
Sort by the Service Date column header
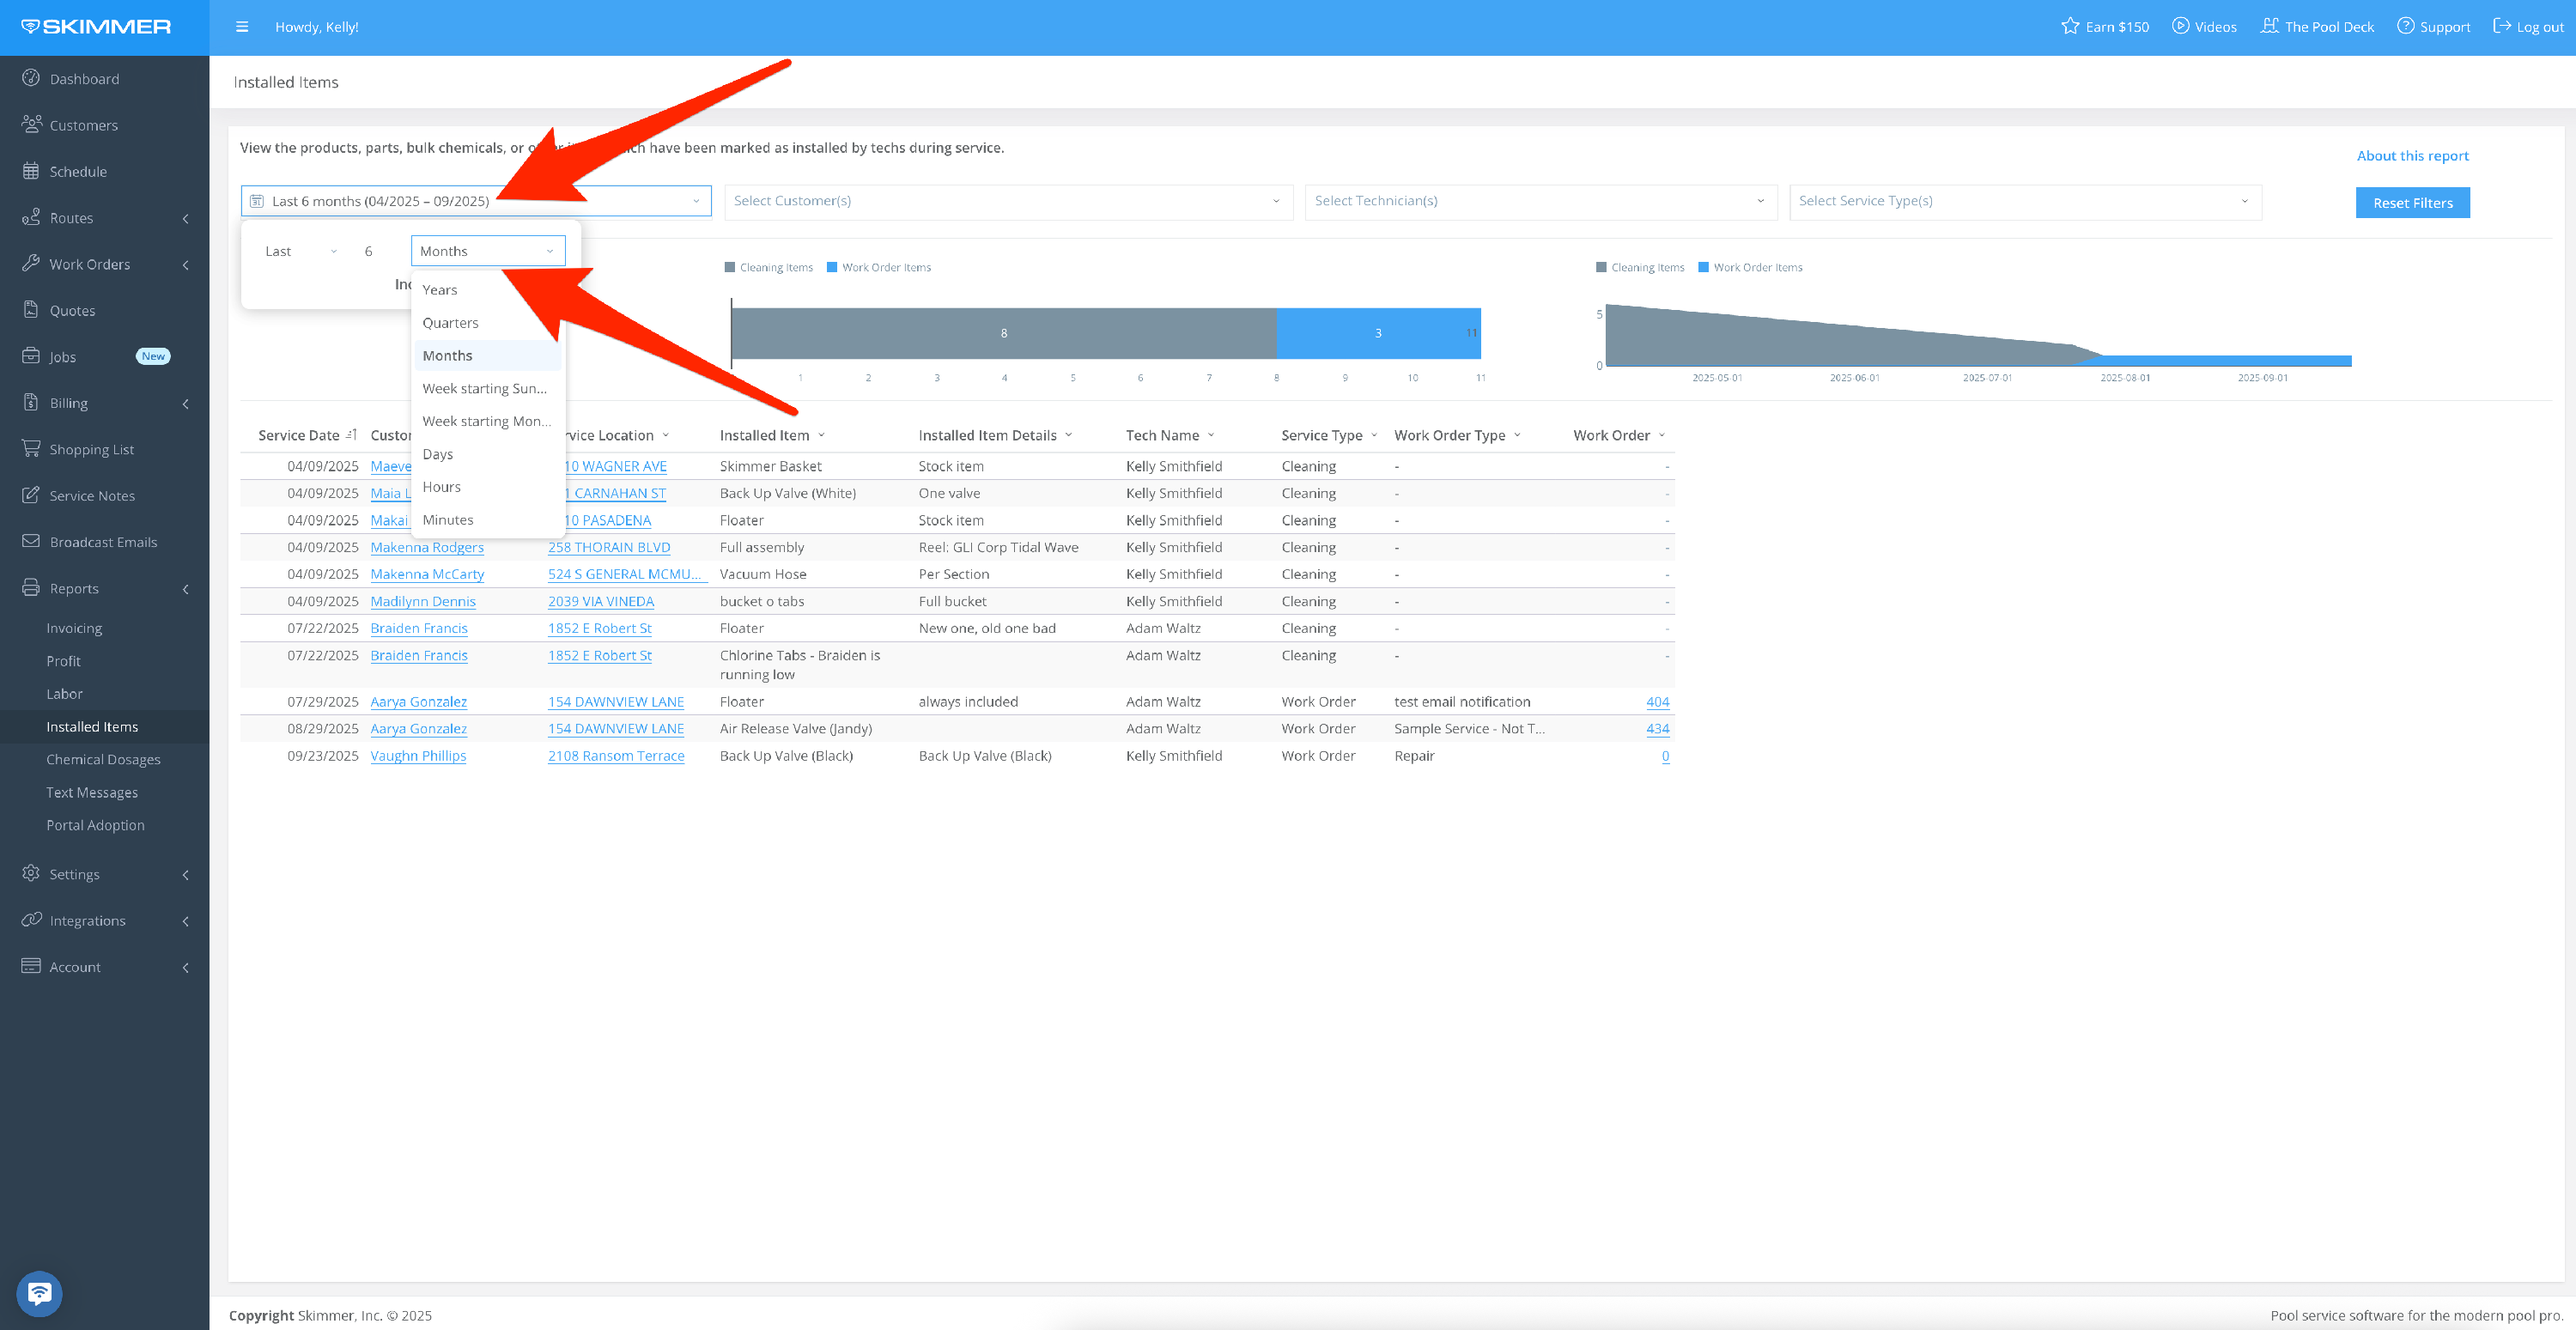pos(298,435)
